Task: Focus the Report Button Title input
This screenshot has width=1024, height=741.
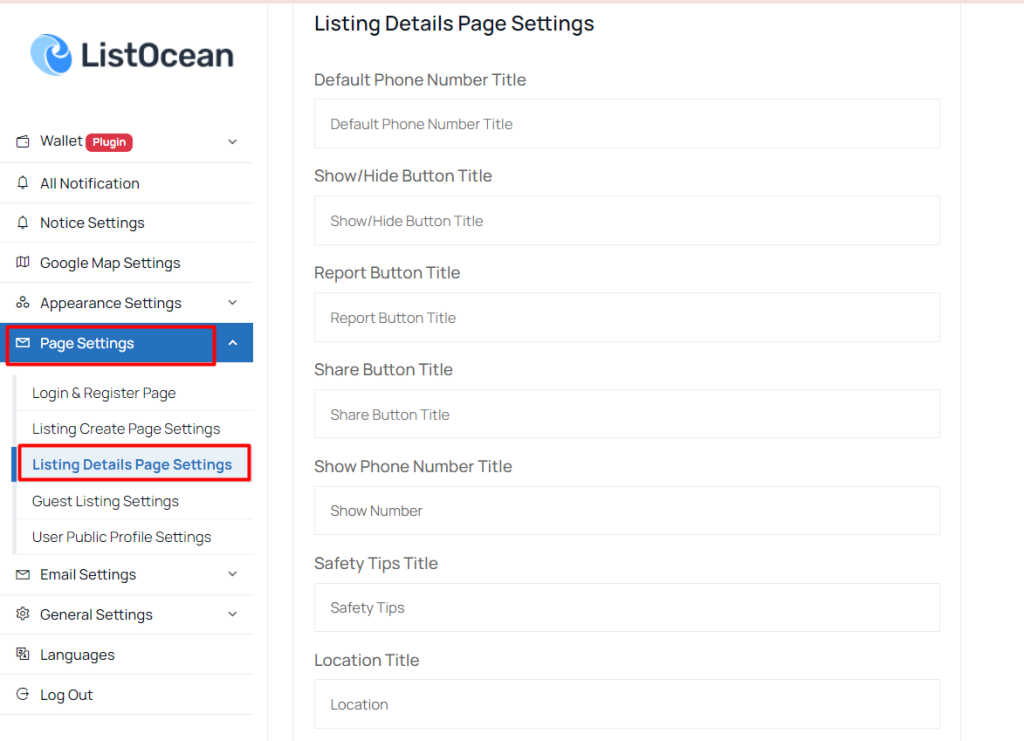Action: click(627, 317)
